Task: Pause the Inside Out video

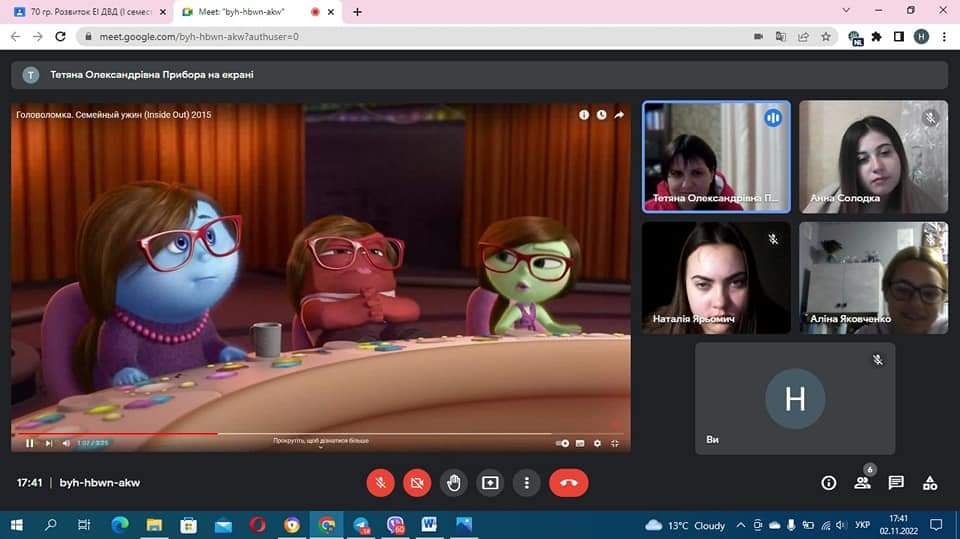Action: coord(29,443)
